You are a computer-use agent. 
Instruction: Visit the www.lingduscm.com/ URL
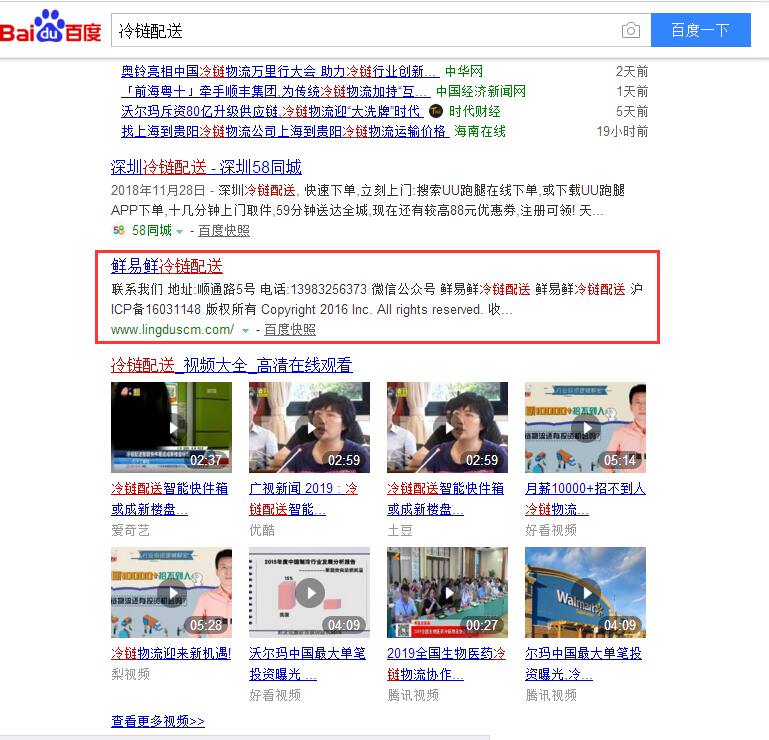172,330
